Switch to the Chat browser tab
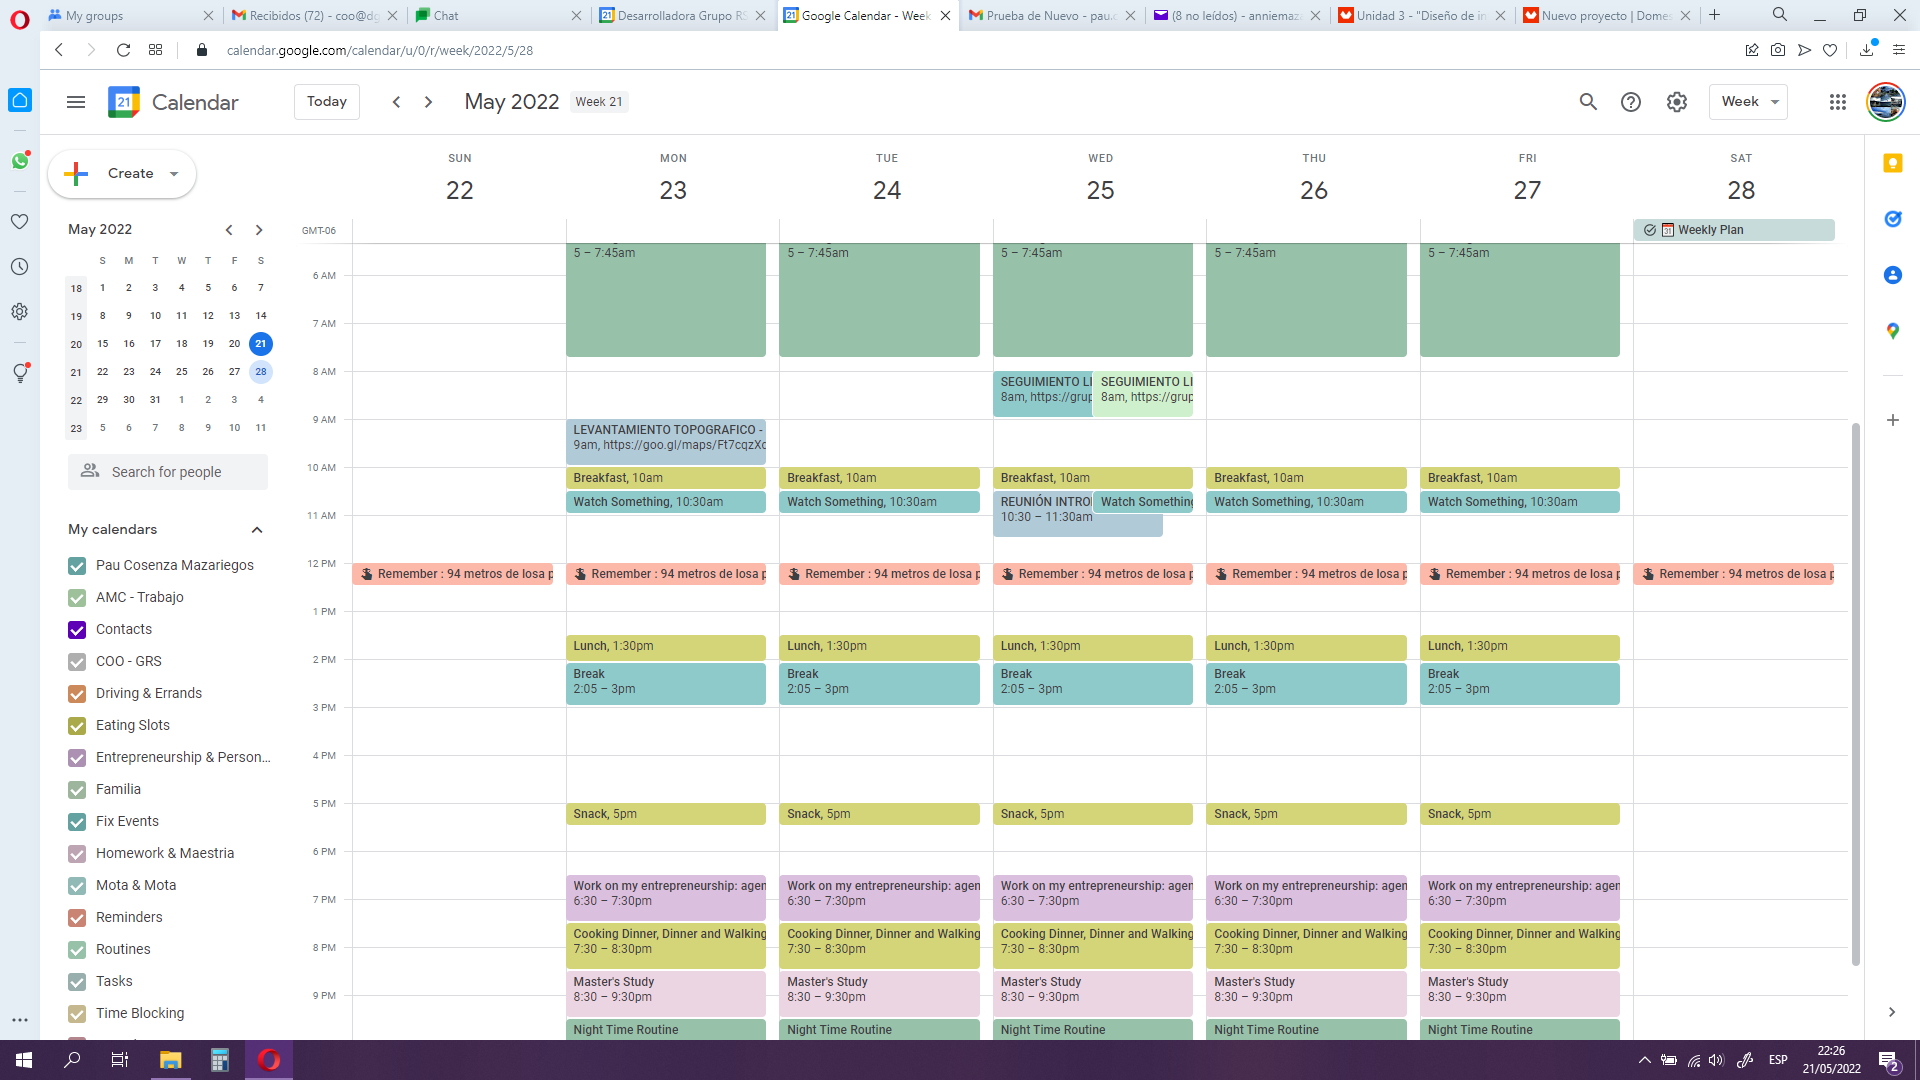 pos(498,15)
